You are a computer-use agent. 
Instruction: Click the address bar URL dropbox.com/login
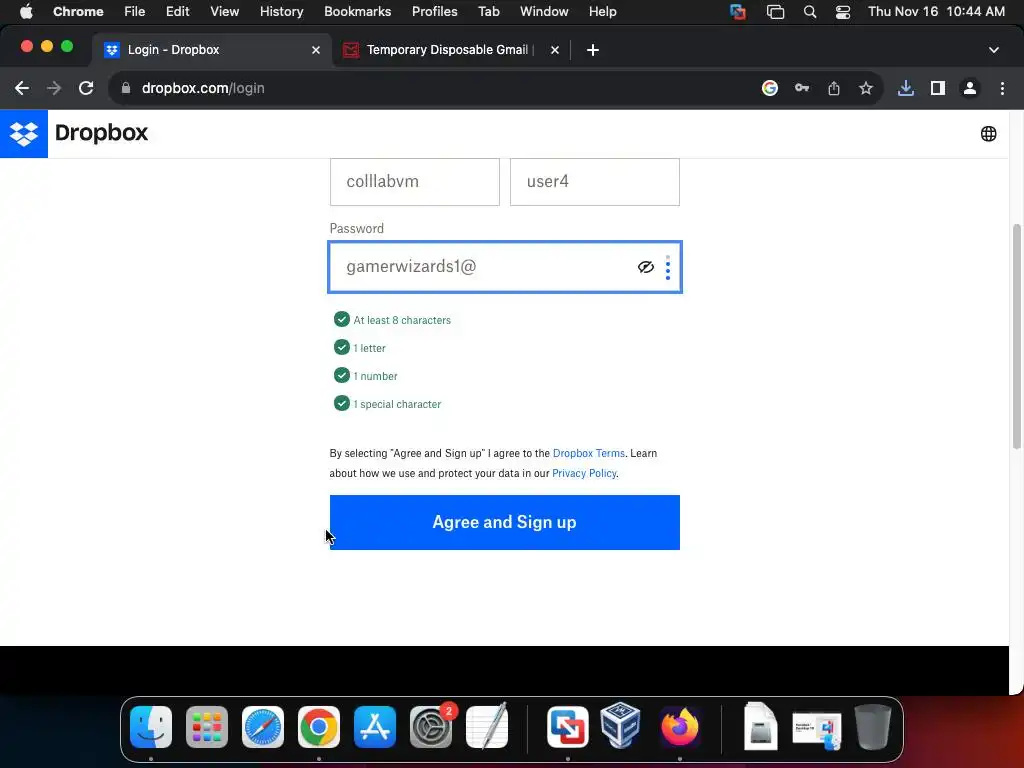coord(203,88)
